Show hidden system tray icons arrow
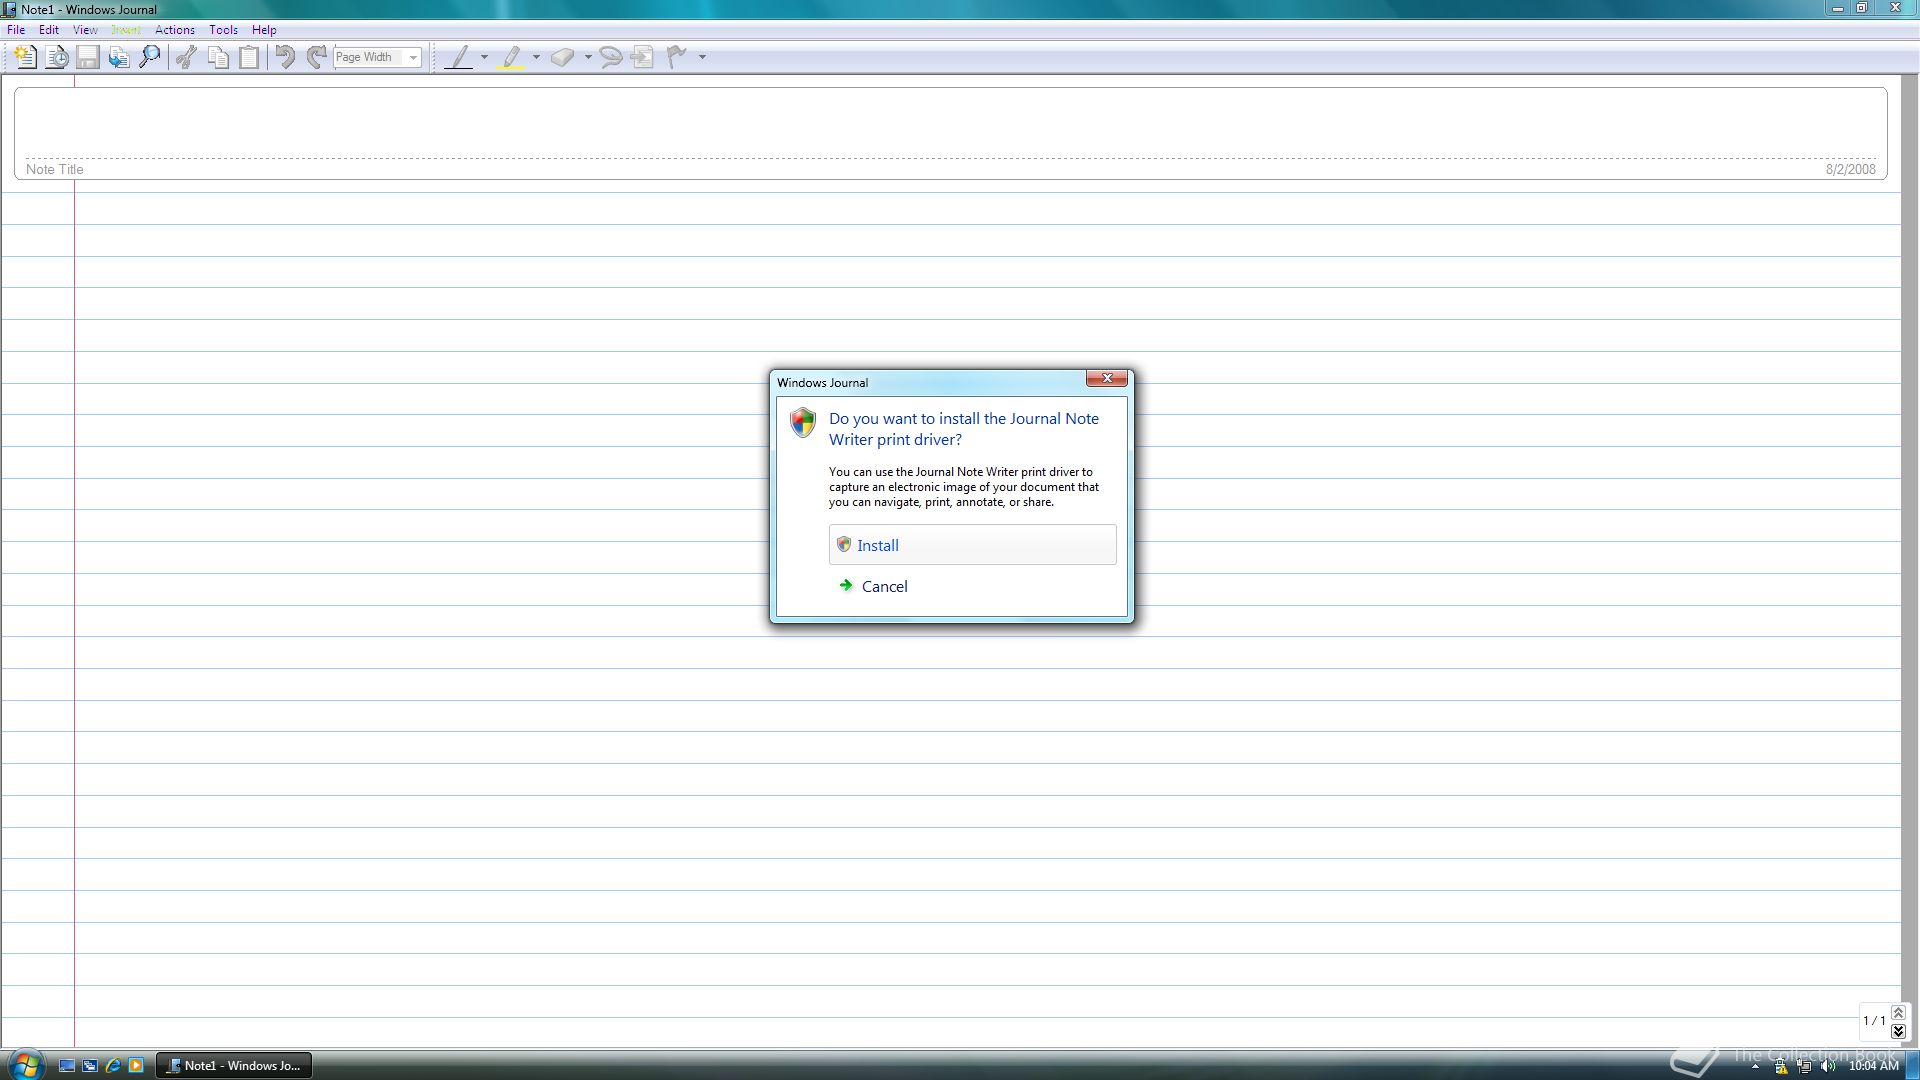Viewport: 1920px width, 1080px height. coord(1755,1066)
